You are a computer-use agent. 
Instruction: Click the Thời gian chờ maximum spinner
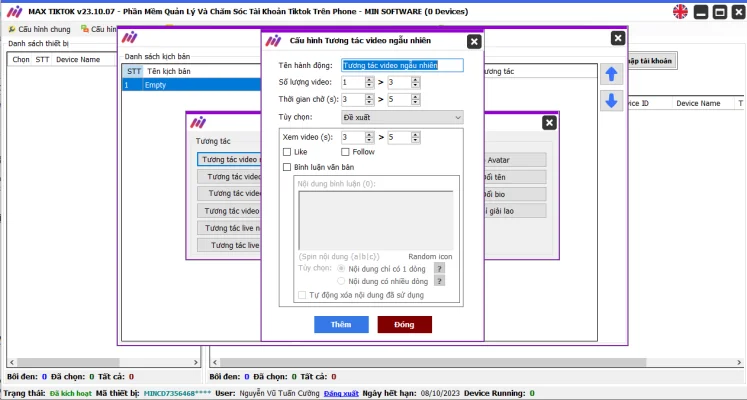click(403, 100)
